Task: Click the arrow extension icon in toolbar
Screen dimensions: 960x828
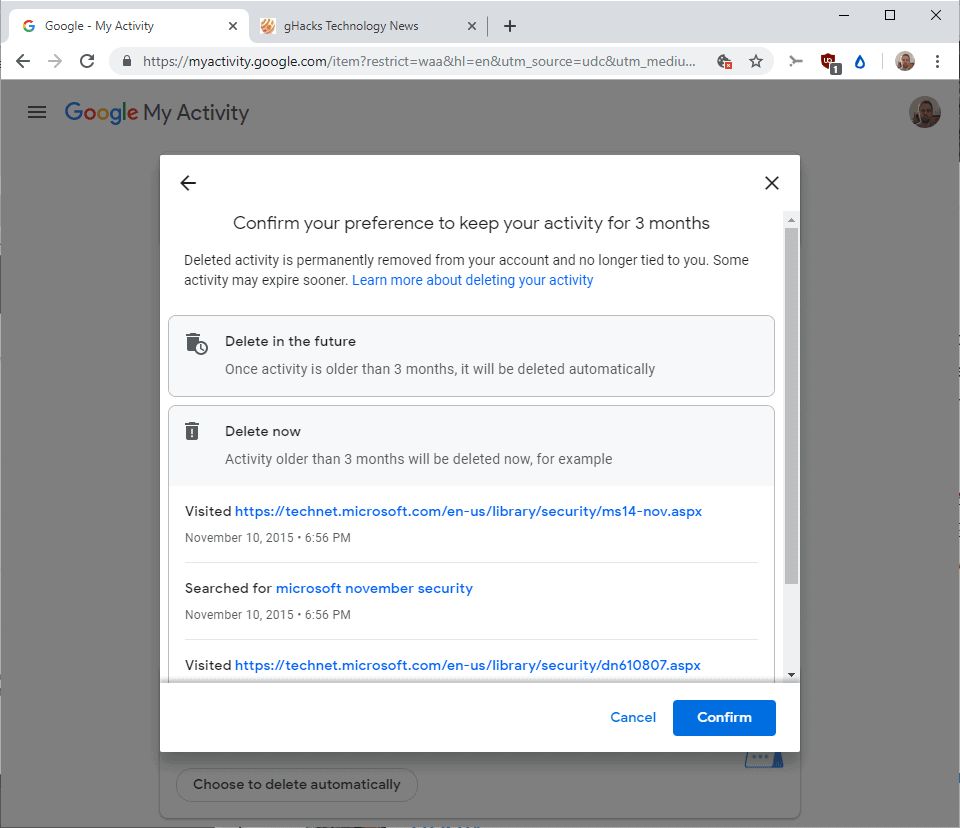Action: [x=795, y=61]
